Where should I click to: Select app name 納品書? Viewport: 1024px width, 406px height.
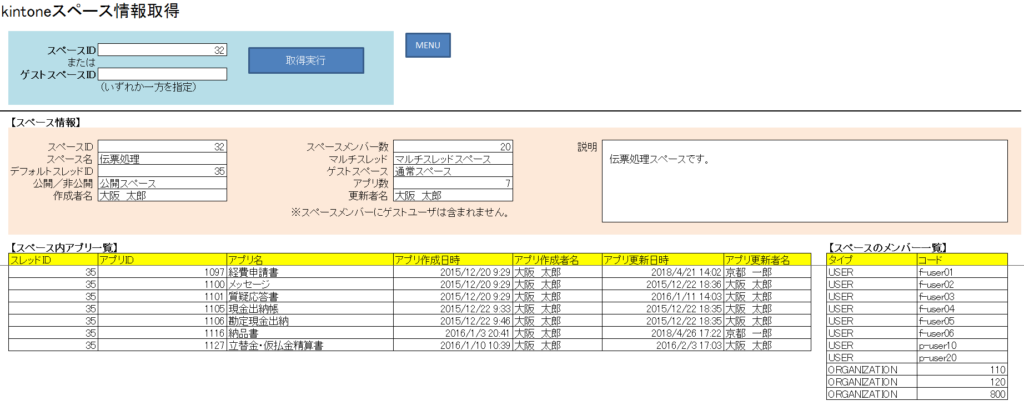tap(310, 333)
